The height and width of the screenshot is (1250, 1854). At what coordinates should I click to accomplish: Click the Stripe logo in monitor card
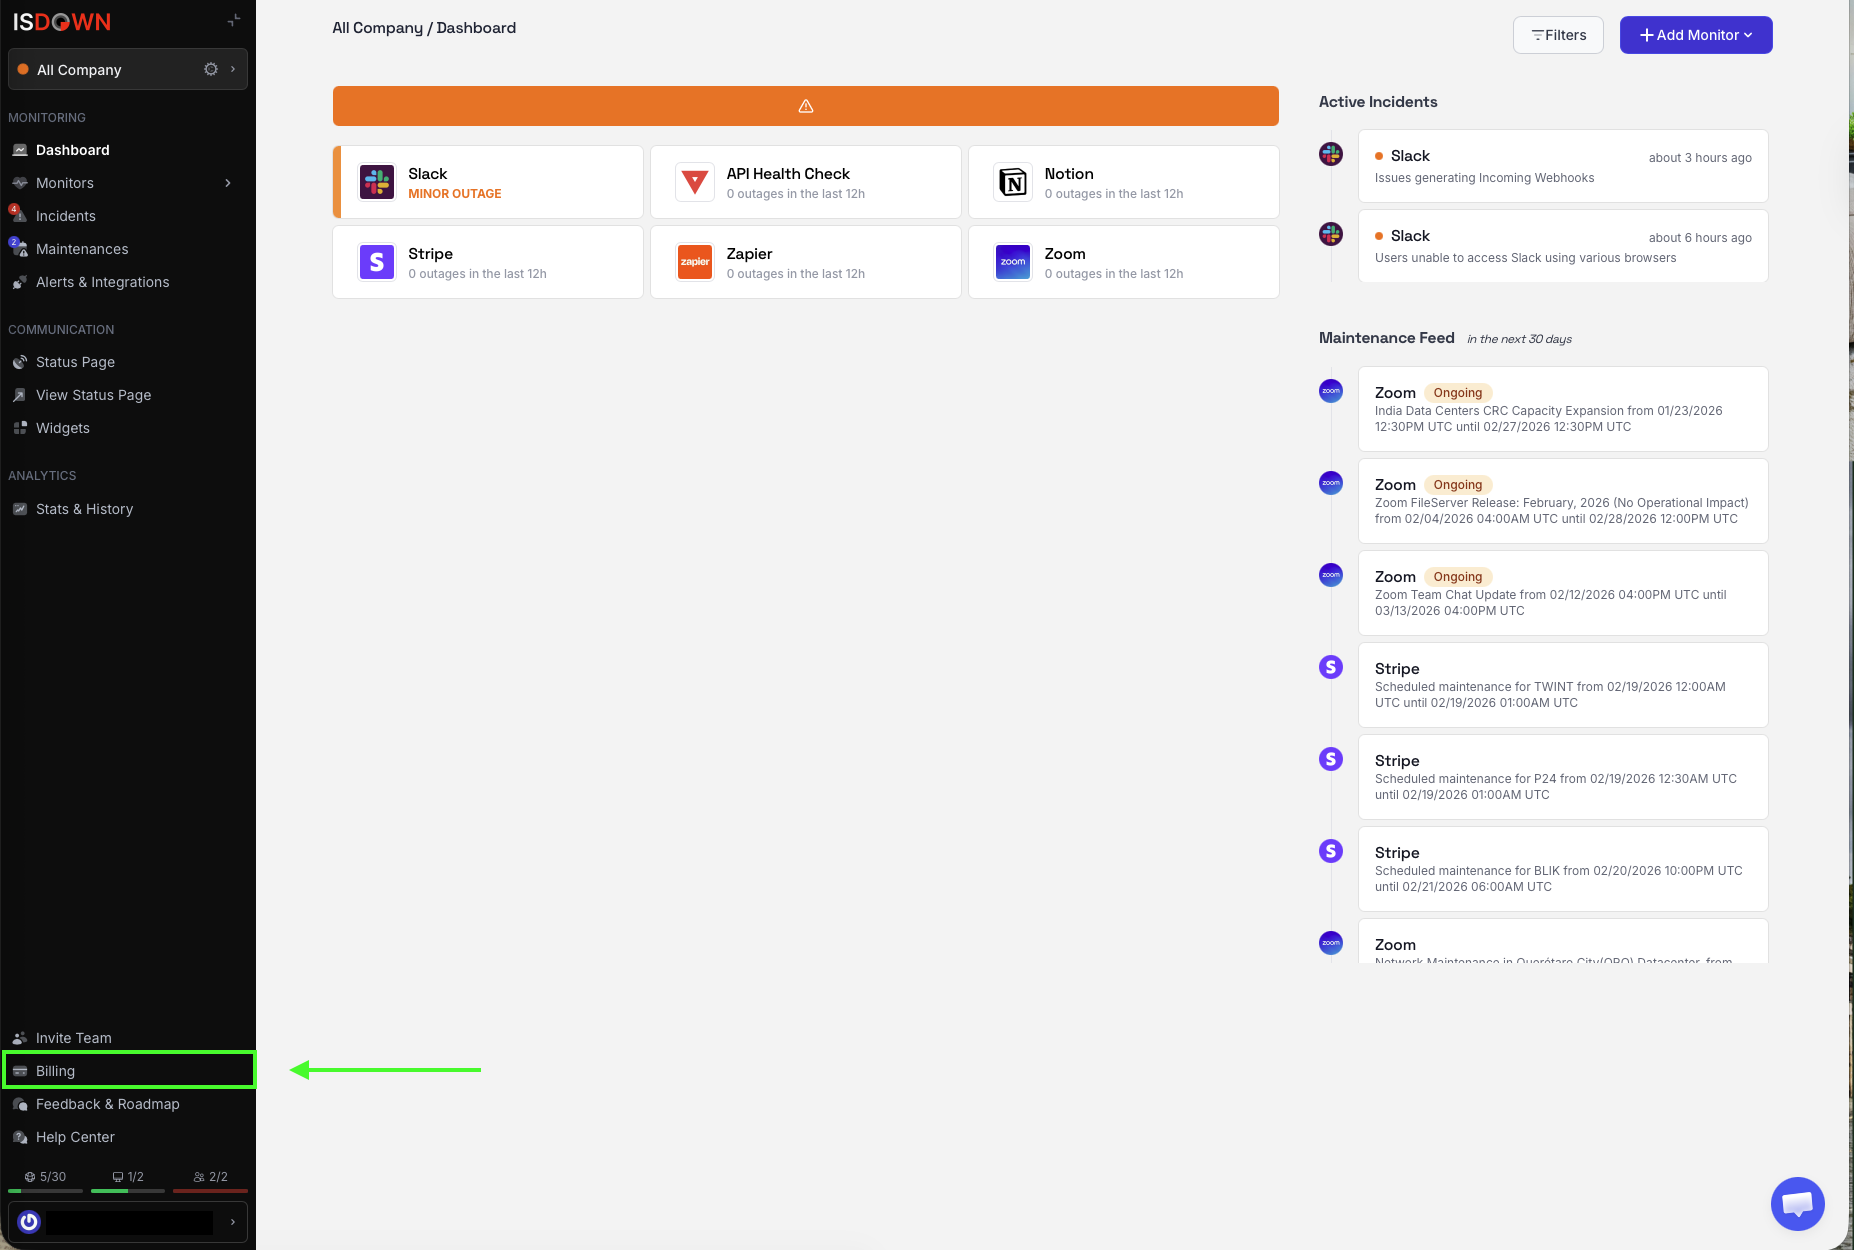point(377,262)
